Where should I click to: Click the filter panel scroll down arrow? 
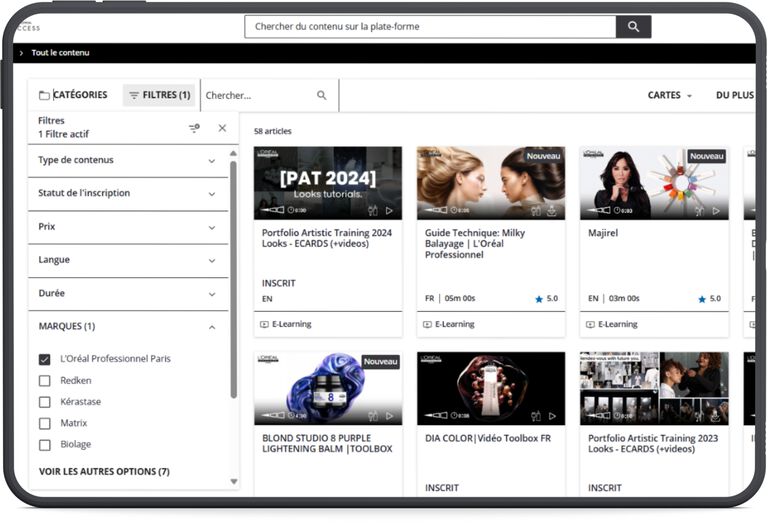click(x=234, y=481)
